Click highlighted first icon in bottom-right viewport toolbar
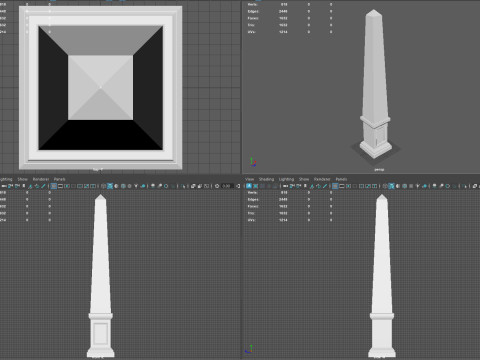 pos(249,186)
